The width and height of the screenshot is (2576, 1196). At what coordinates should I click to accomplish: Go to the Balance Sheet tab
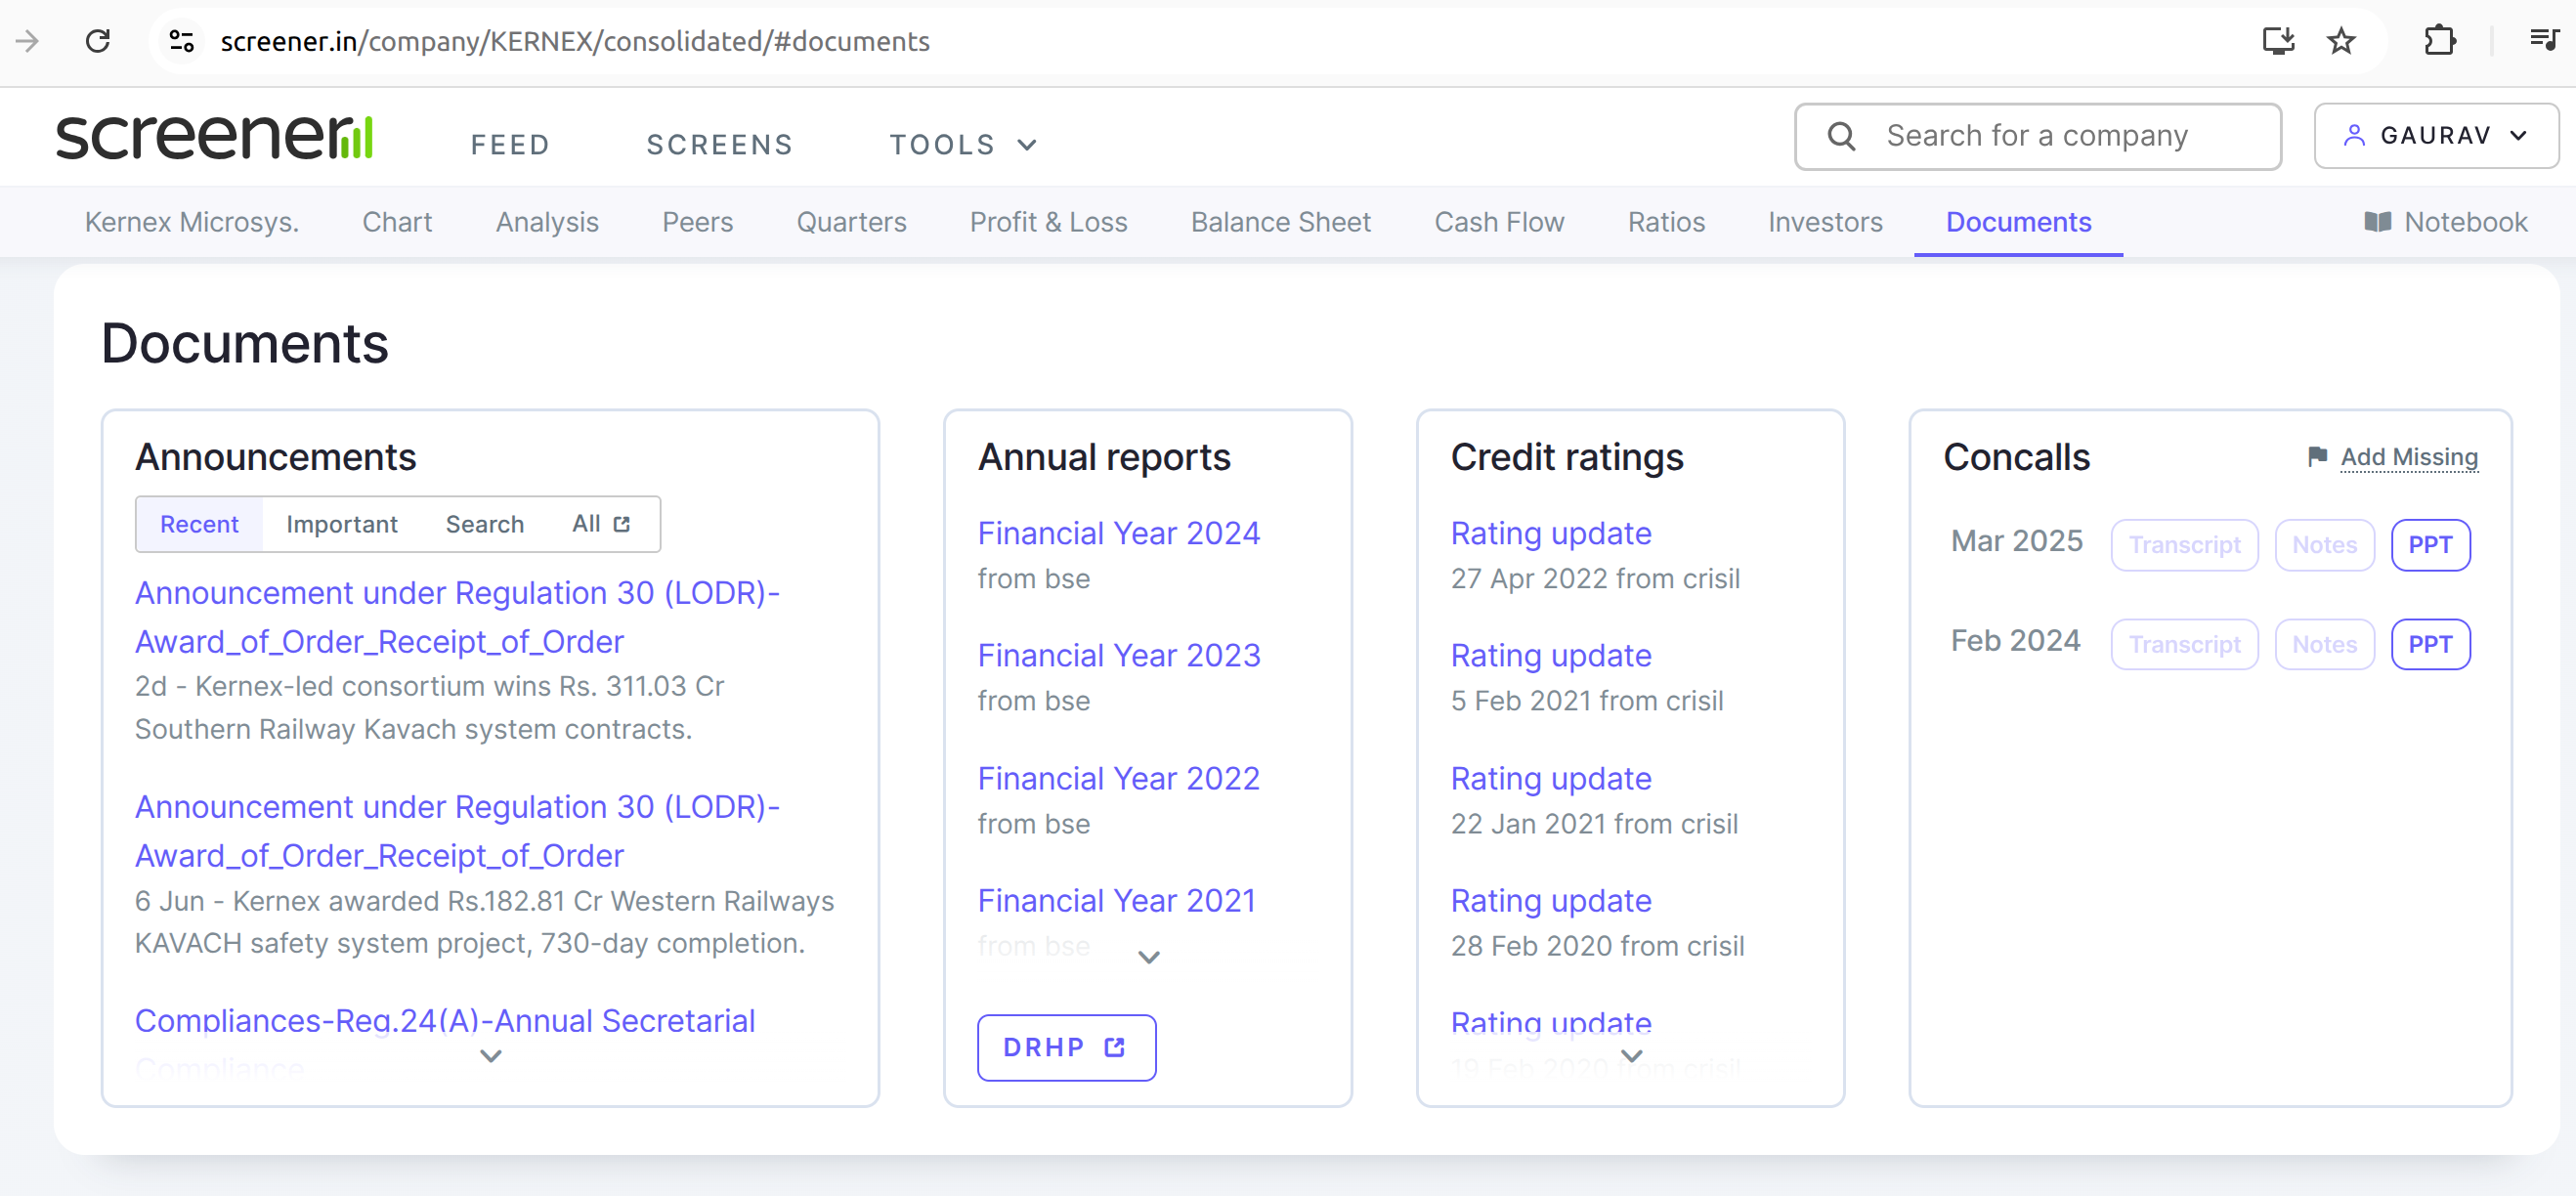pos(1280,222)
